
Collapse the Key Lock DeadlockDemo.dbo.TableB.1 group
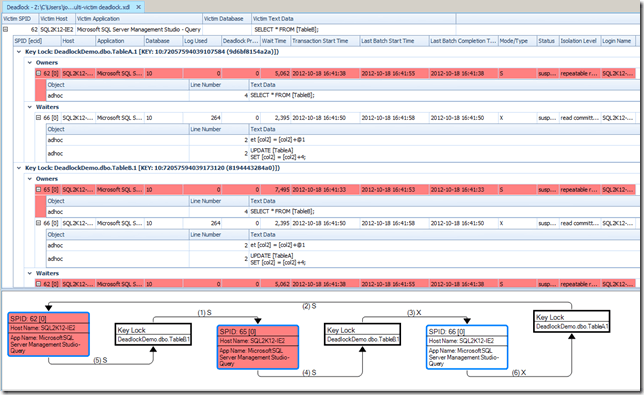point(18,168)
